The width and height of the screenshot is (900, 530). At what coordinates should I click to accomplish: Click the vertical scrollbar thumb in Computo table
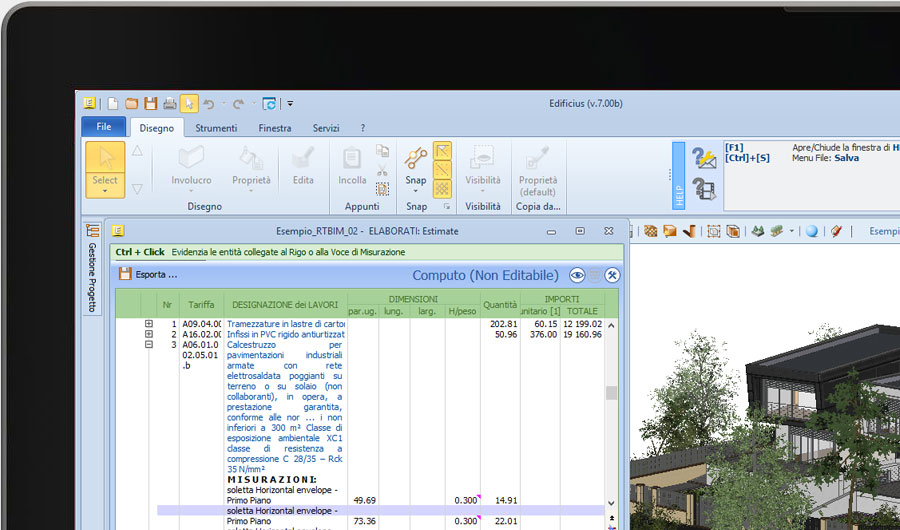coord(611,393)
